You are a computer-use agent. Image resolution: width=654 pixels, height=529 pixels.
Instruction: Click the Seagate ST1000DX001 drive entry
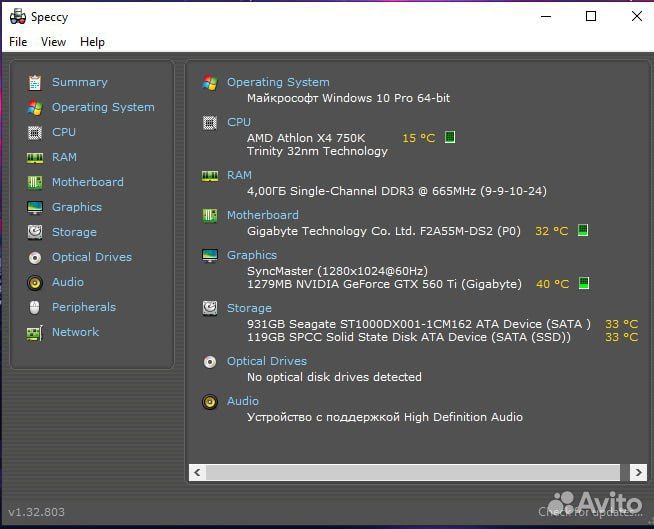pos(419,324)
